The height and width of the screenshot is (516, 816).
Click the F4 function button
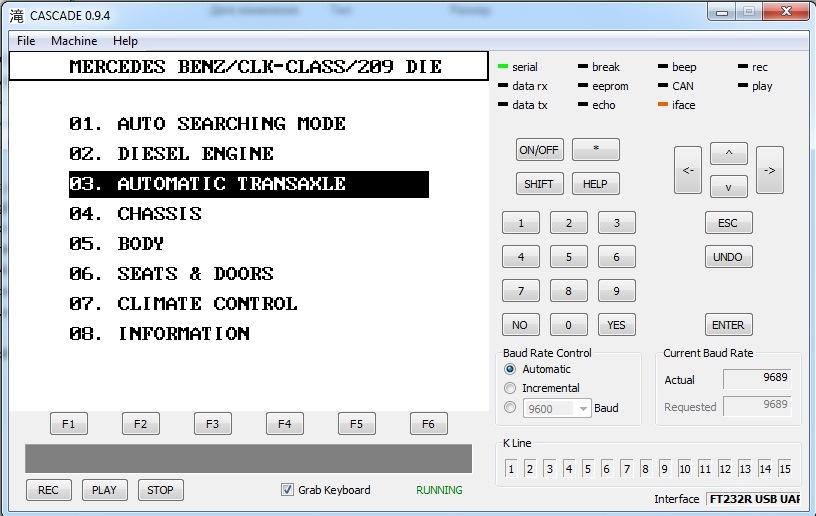[284, 424]
